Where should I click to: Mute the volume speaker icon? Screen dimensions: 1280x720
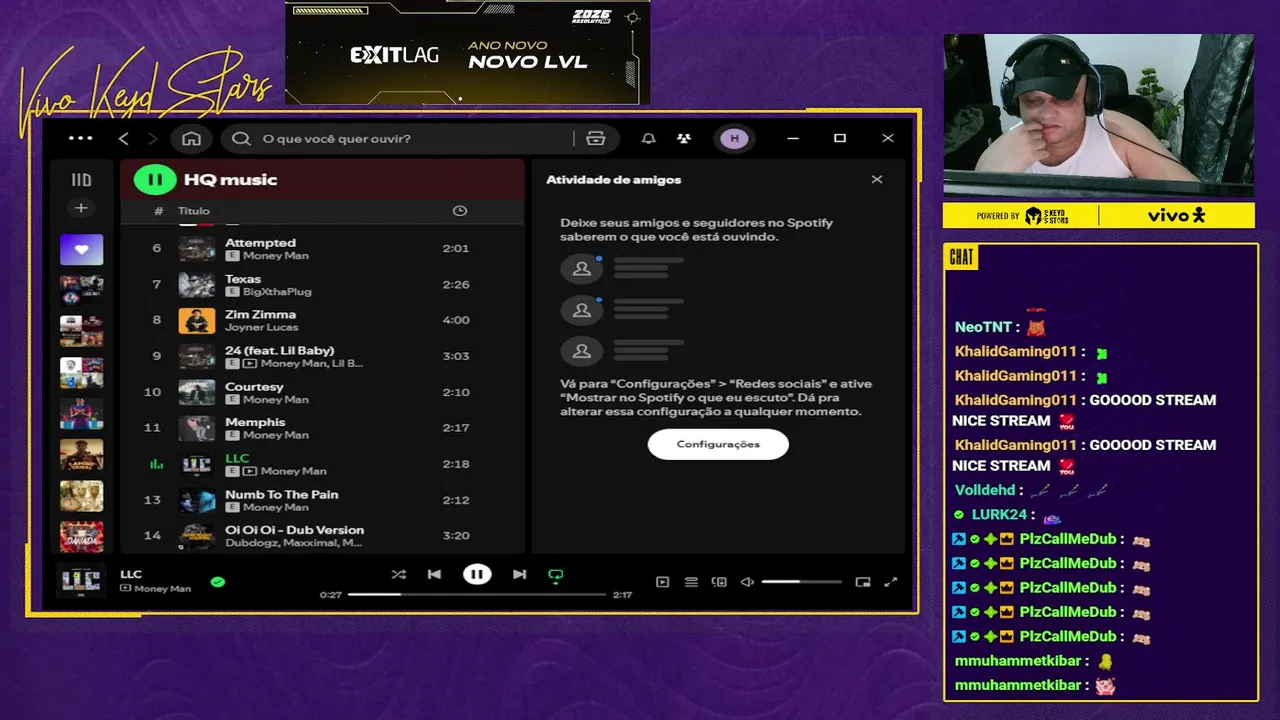point(747,582)
